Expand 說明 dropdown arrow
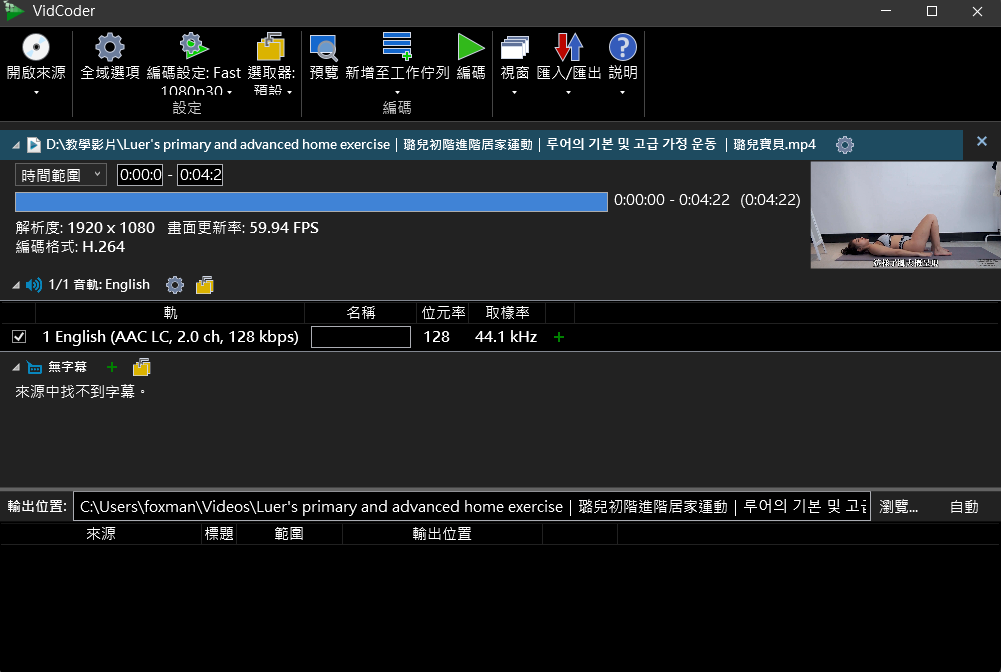Screen dimensions: 1001x672 click(x=622, y=93)
